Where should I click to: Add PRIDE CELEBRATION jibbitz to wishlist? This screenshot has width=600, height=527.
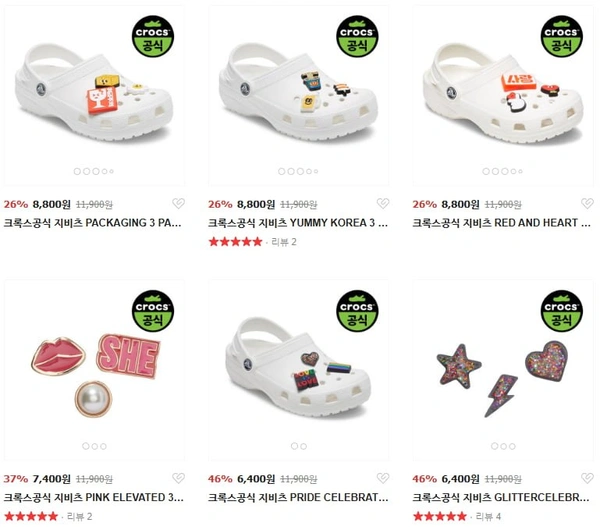pyautogui.click(x=383, y=478)
